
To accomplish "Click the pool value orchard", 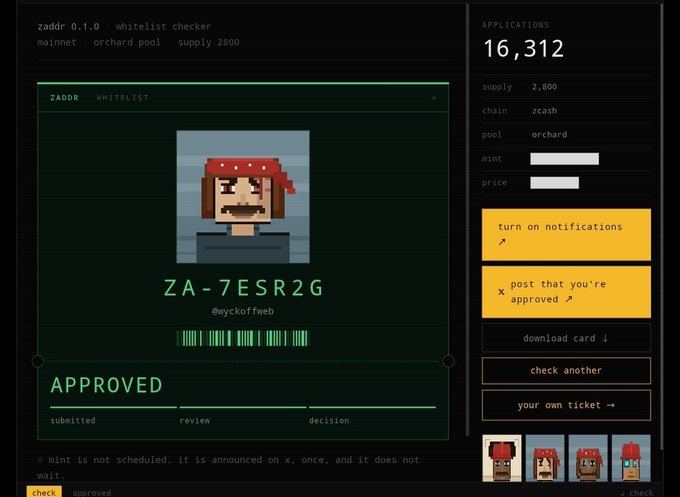I will pyautogui.click(x=549, y=134).
